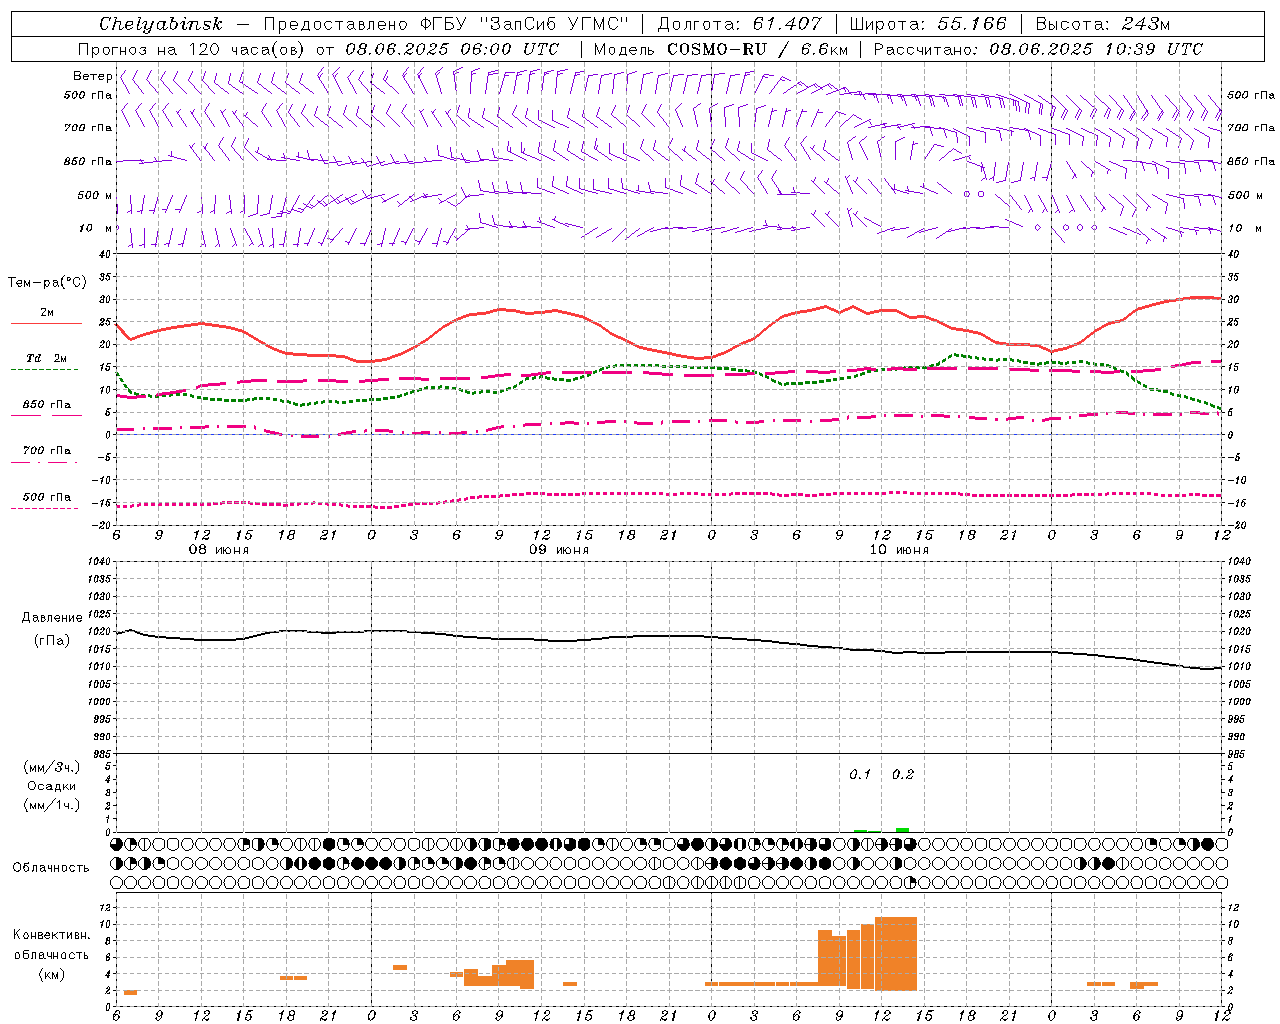Click the 09 июня date label
The image size is (1280, 1024).
(558, 550)
